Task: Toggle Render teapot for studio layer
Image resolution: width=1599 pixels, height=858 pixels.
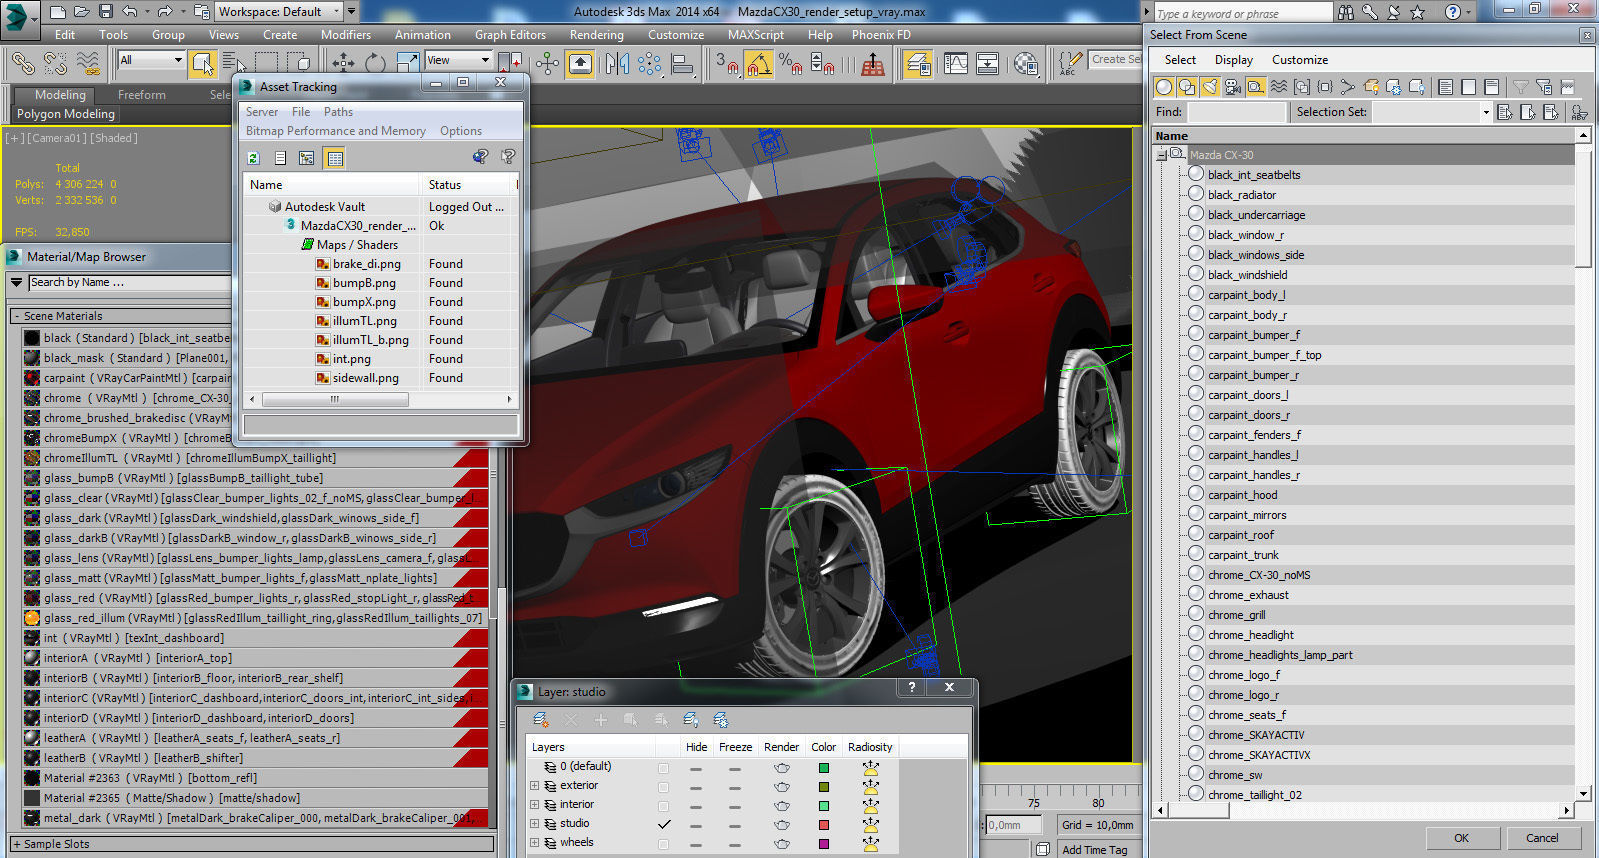Action: (x=782, y=825)
